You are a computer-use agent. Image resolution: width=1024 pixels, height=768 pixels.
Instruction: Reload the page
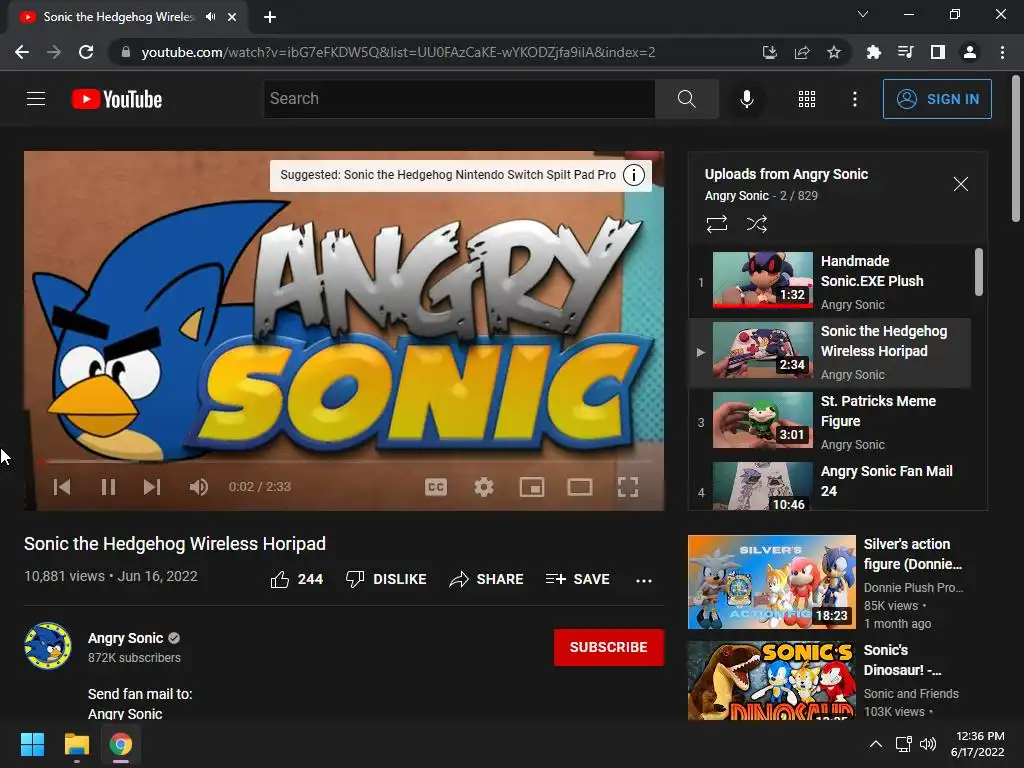(x=86, y=52)
